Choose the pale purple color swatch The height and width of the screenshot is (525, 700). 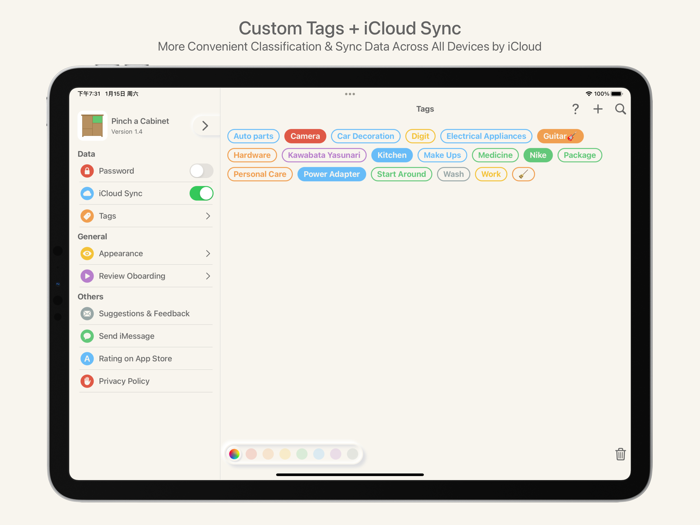[x=336, y=454]
